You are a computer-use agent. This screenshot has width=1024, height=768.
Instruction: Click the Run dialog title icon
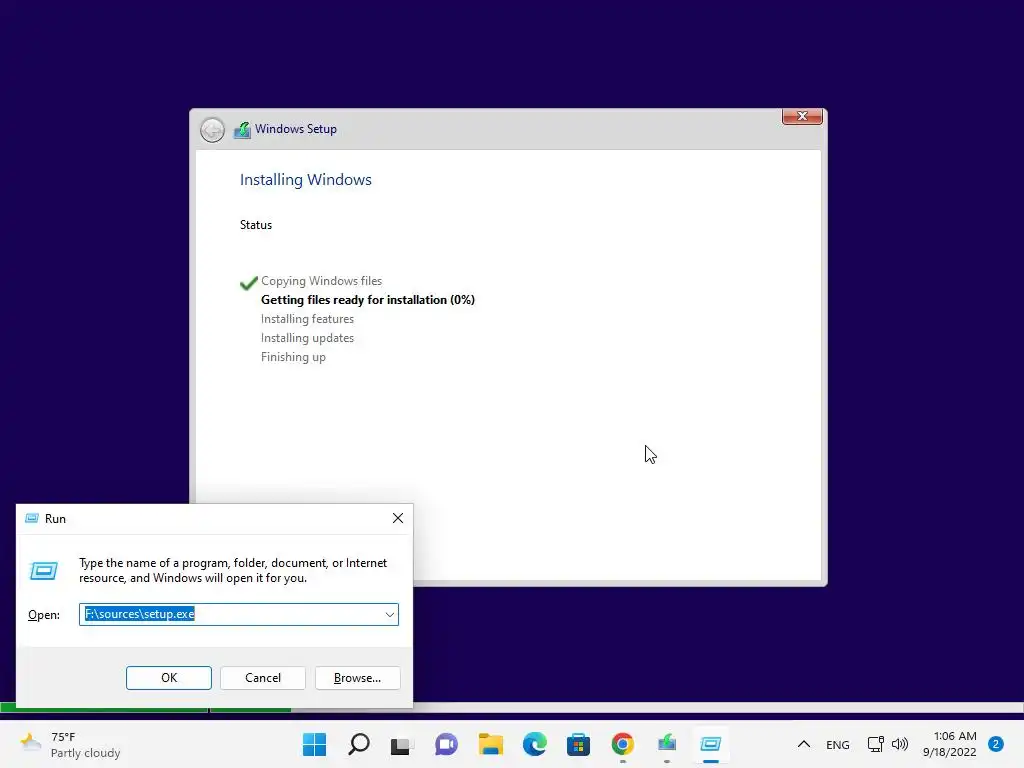[x=31, y=519]
